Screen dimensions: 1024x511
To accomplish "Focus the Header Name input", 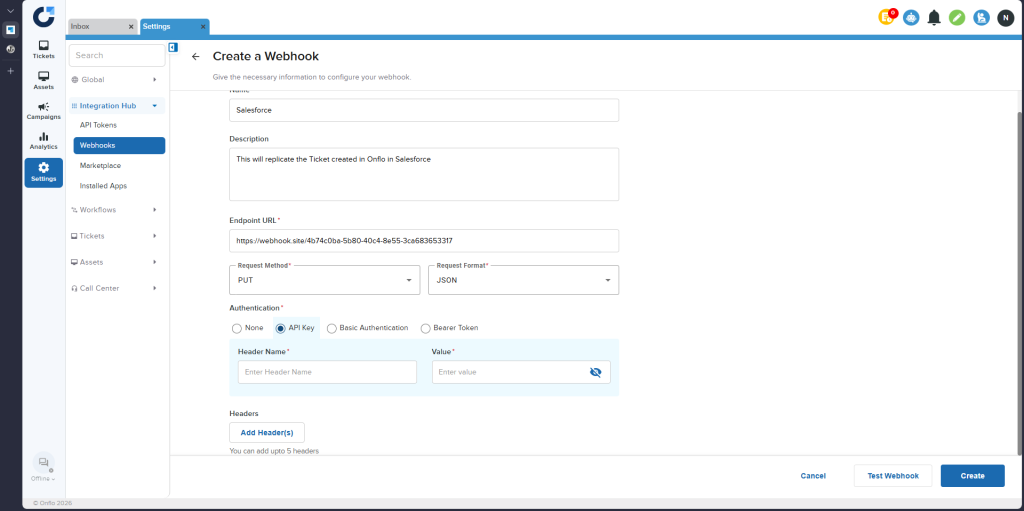I will [x=327, y=372].
